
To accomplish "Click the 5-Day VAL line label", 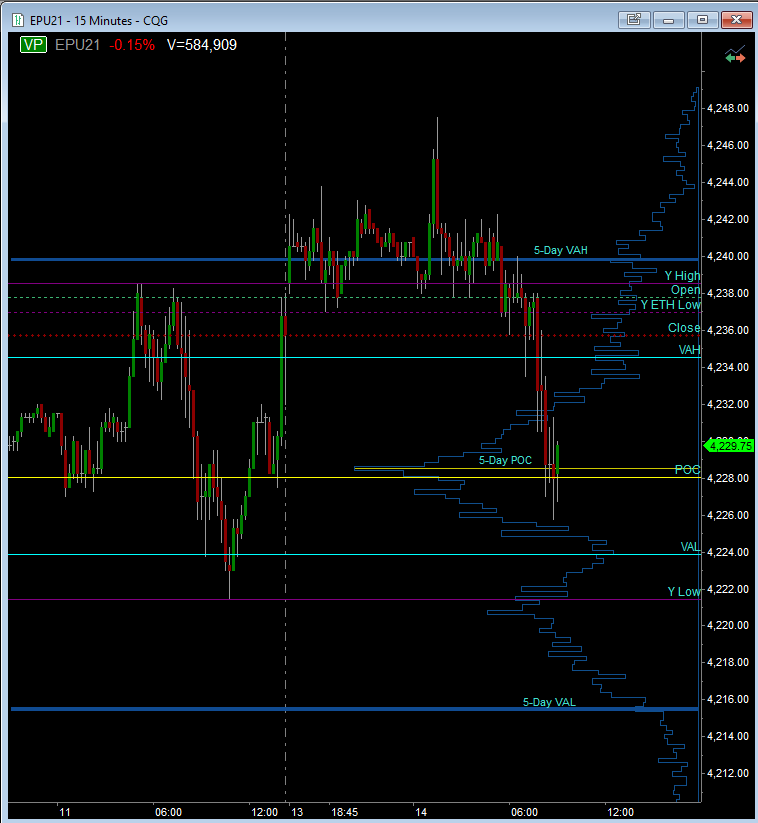I will pyautogui.click(x=549, y=702).
